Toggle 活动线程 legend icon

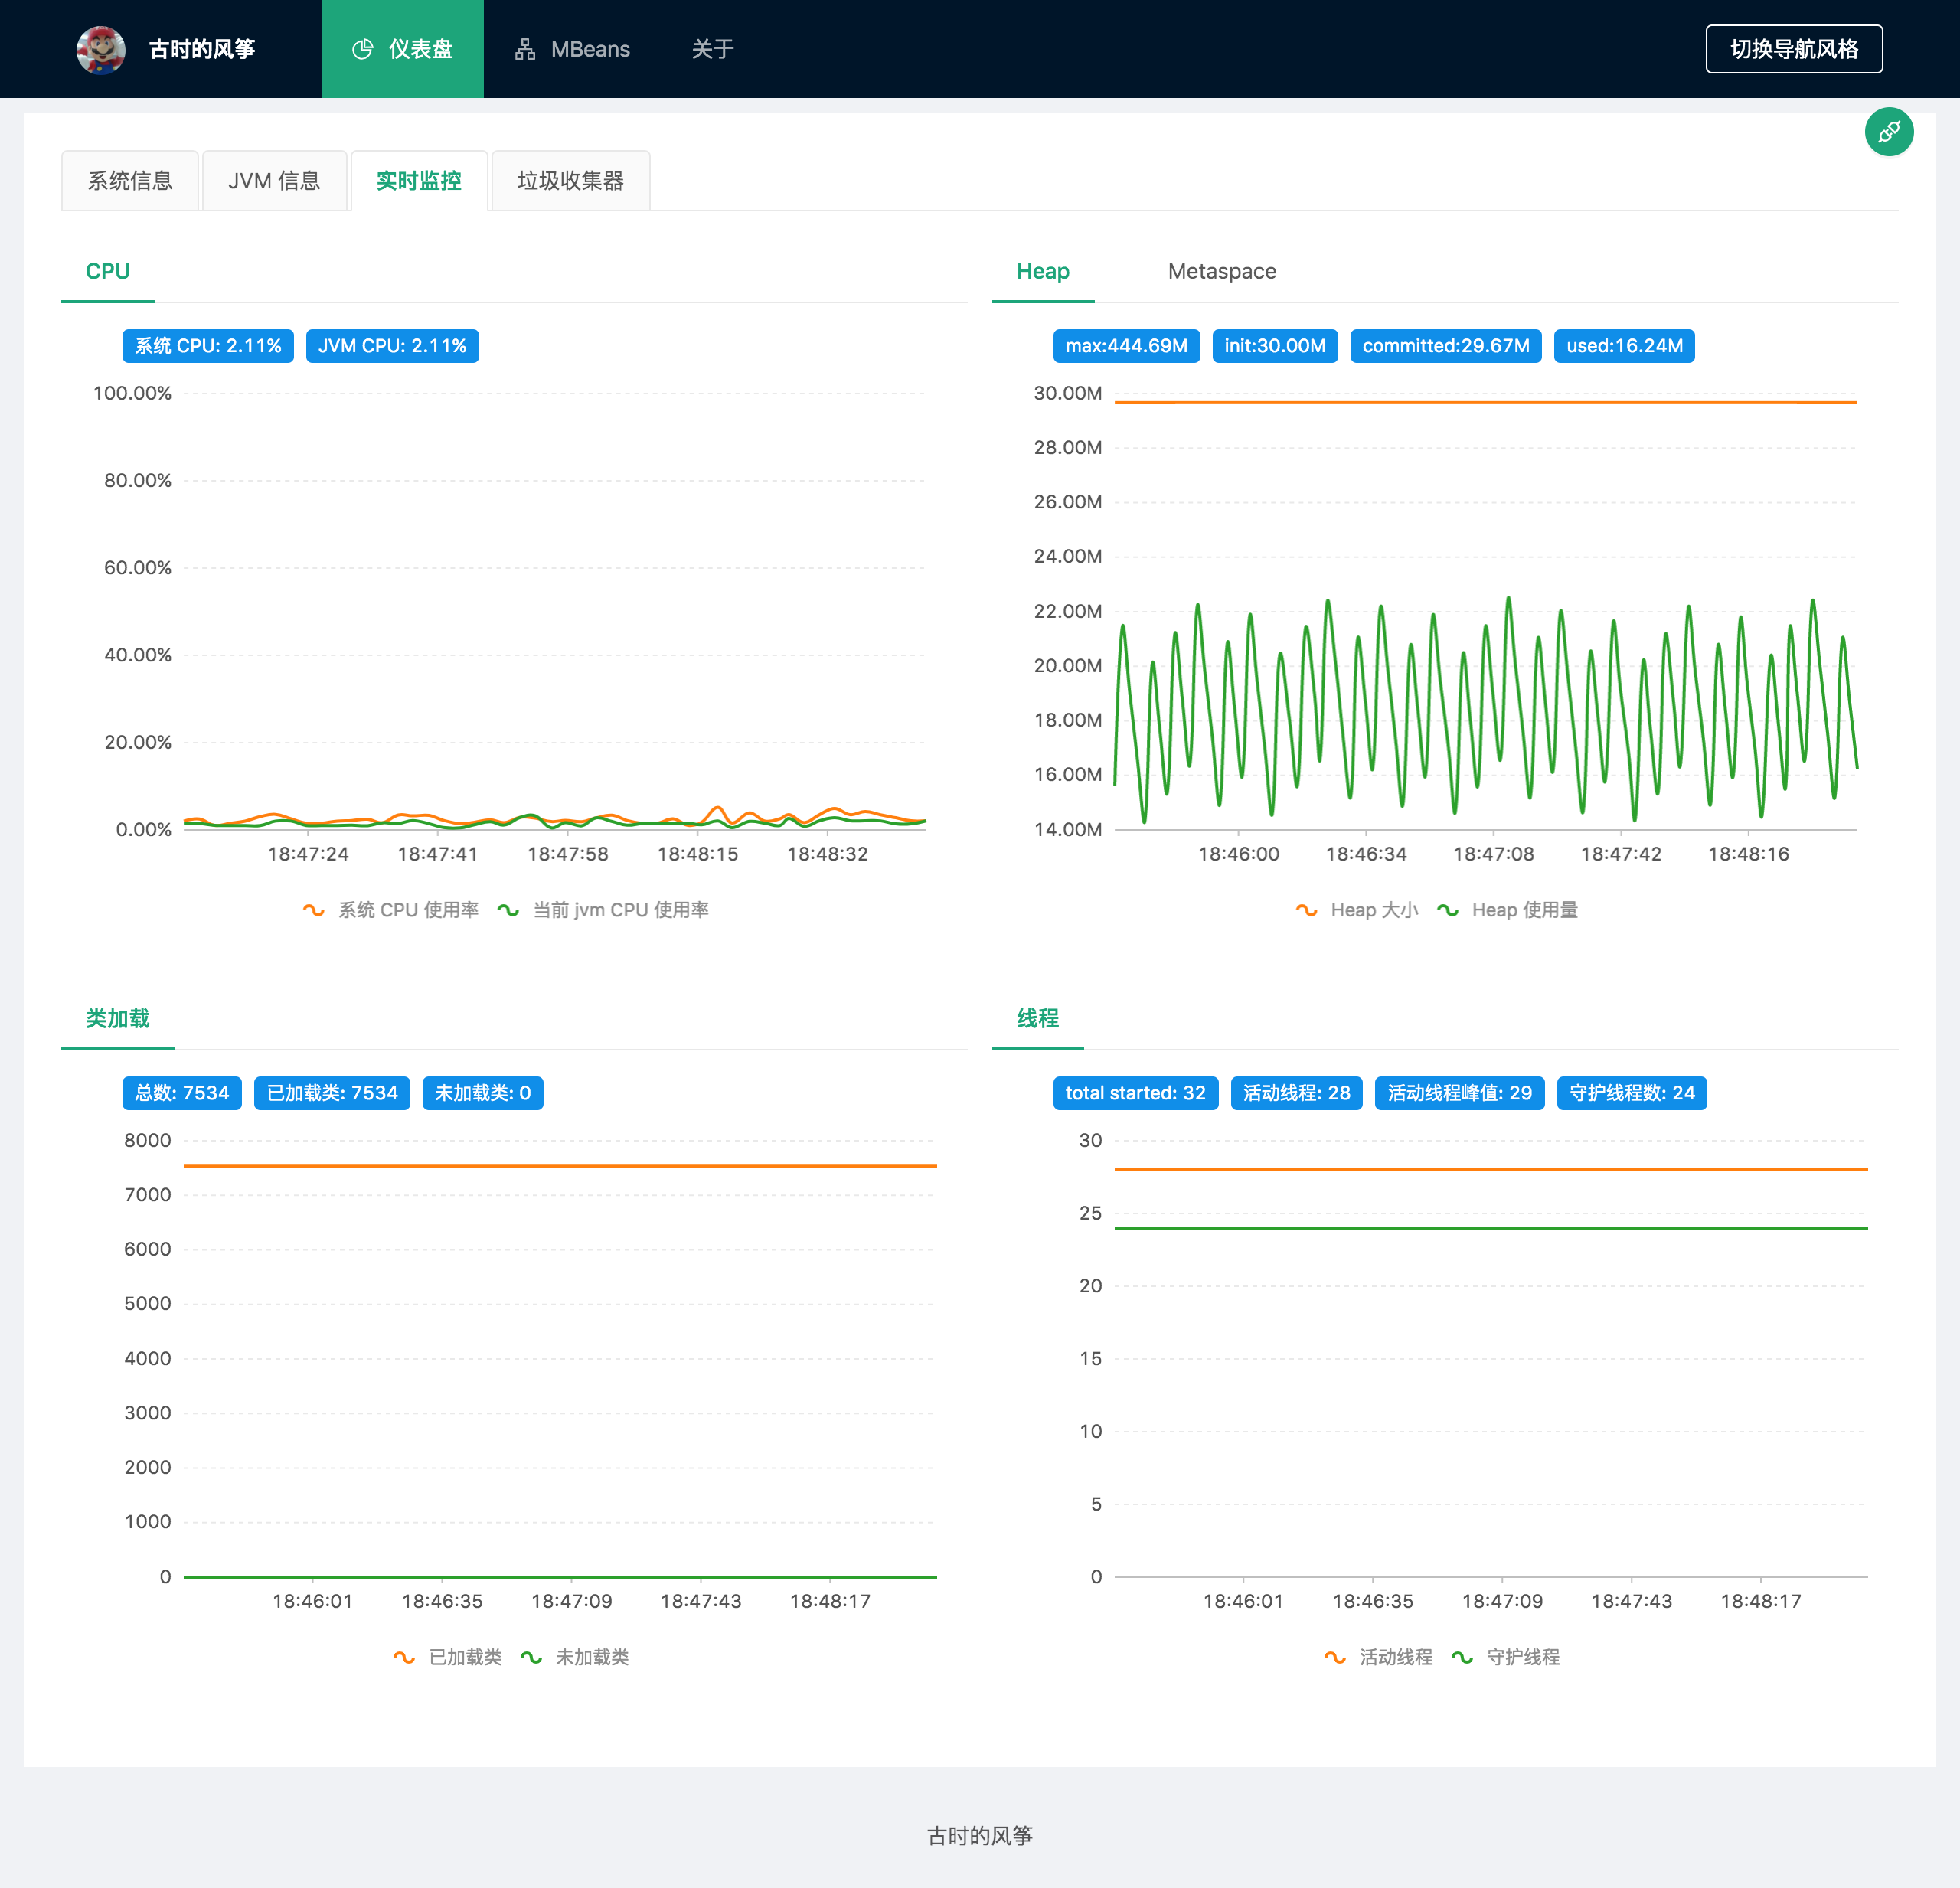pyautogui.click(x=1335, y=1657)
